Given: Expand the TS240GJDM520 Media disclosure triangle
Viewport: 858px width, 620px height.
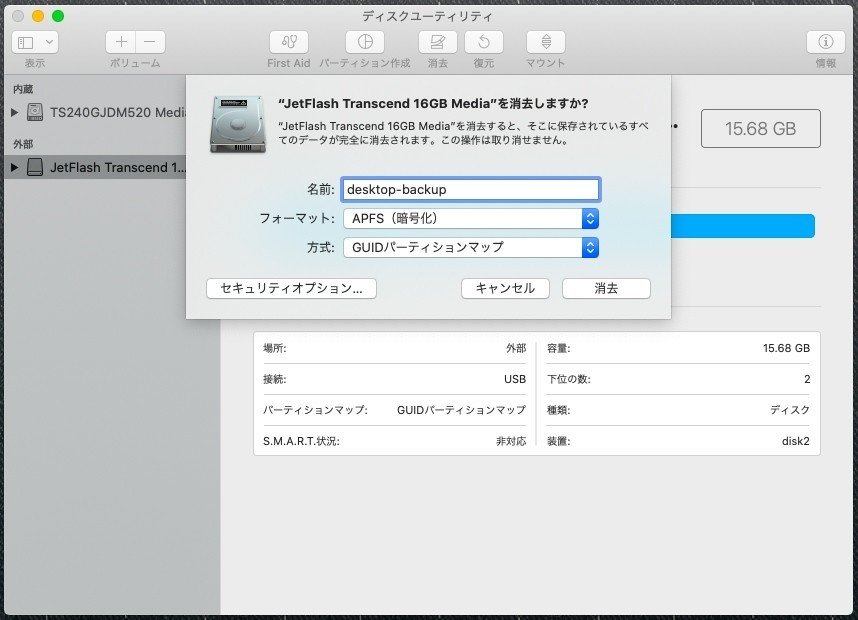Looking at the screenshot, I should coord(15,112).
